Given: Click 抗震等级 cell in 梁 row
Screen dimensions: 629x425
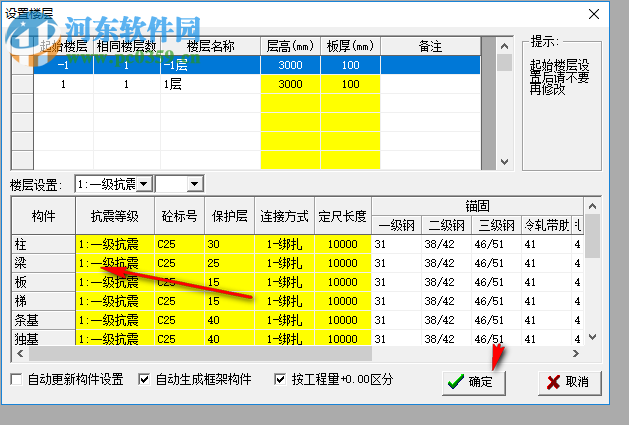Looking at the screenshot, I should [x=115, y=263].
